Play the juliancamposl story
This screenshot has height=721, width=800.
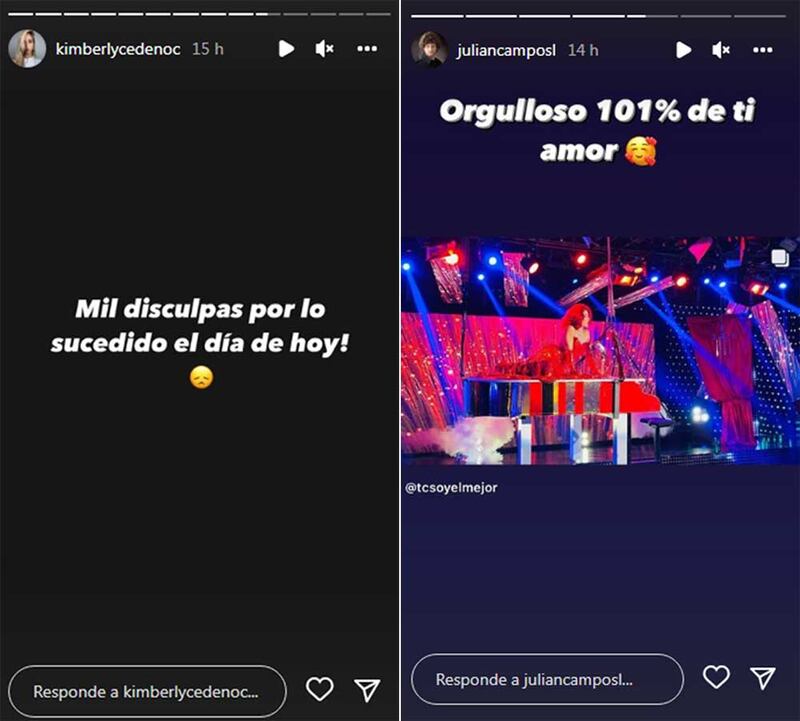683,50
